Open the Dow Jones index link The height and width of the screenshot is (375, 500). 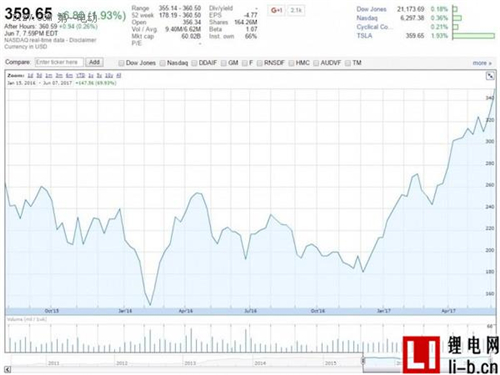pos(371,9)
